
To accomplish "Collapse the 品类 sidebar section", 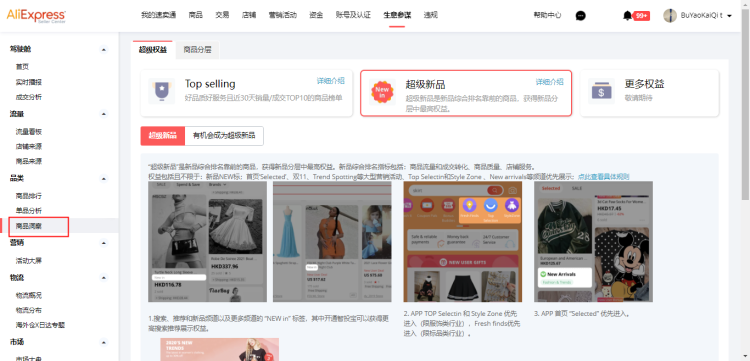I will [x=104, y=178].
